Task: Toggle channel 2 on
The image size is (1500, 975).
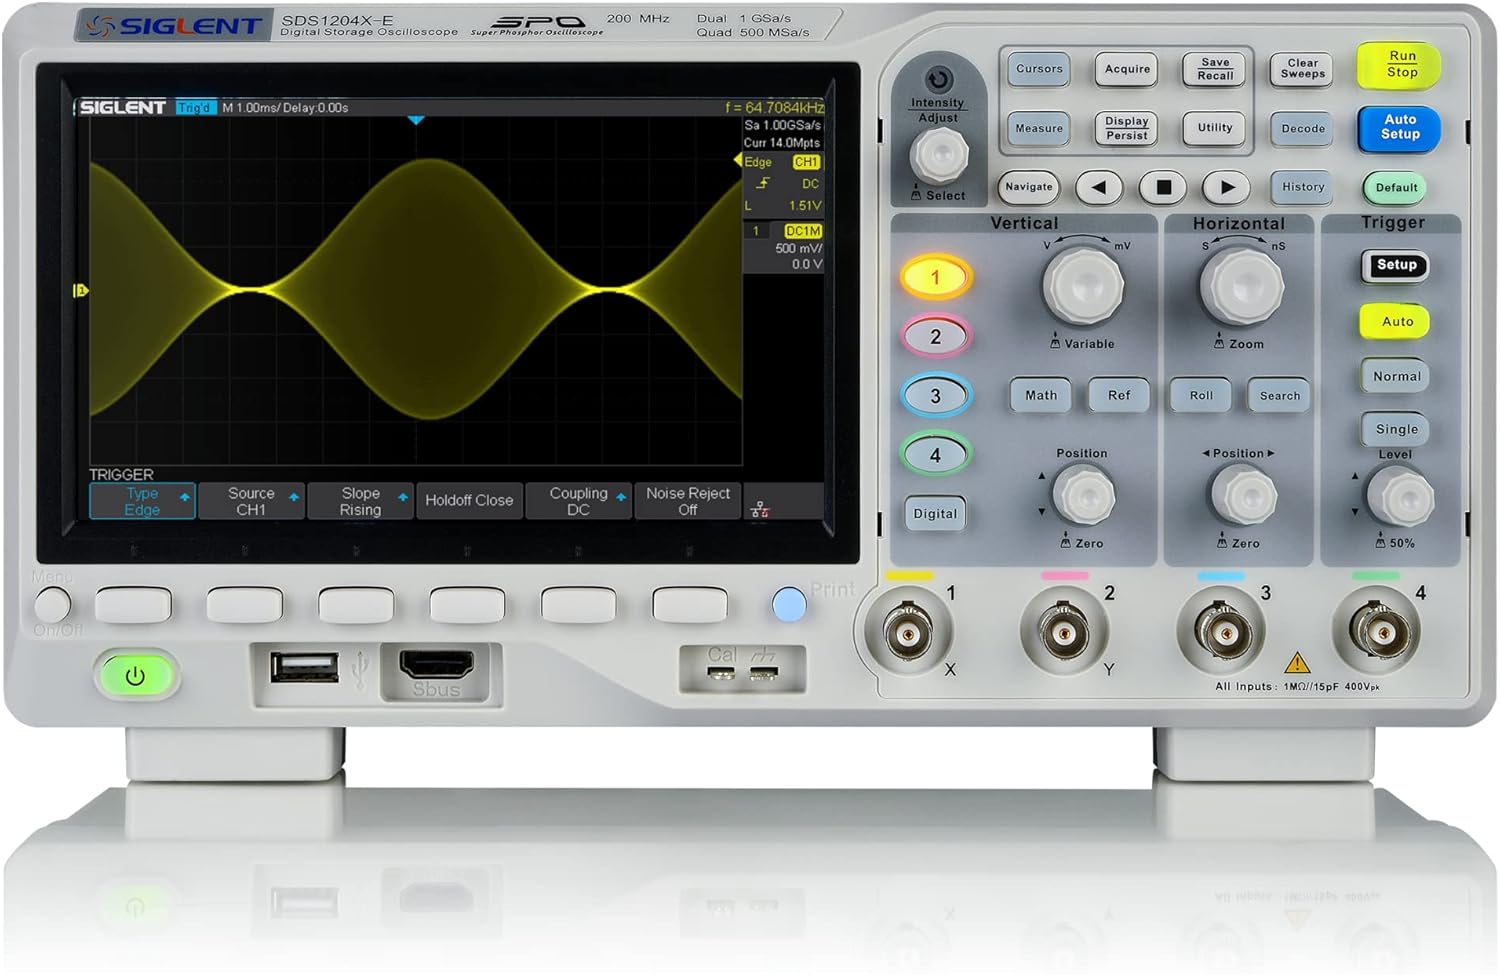Action: (x=934, y=336)
